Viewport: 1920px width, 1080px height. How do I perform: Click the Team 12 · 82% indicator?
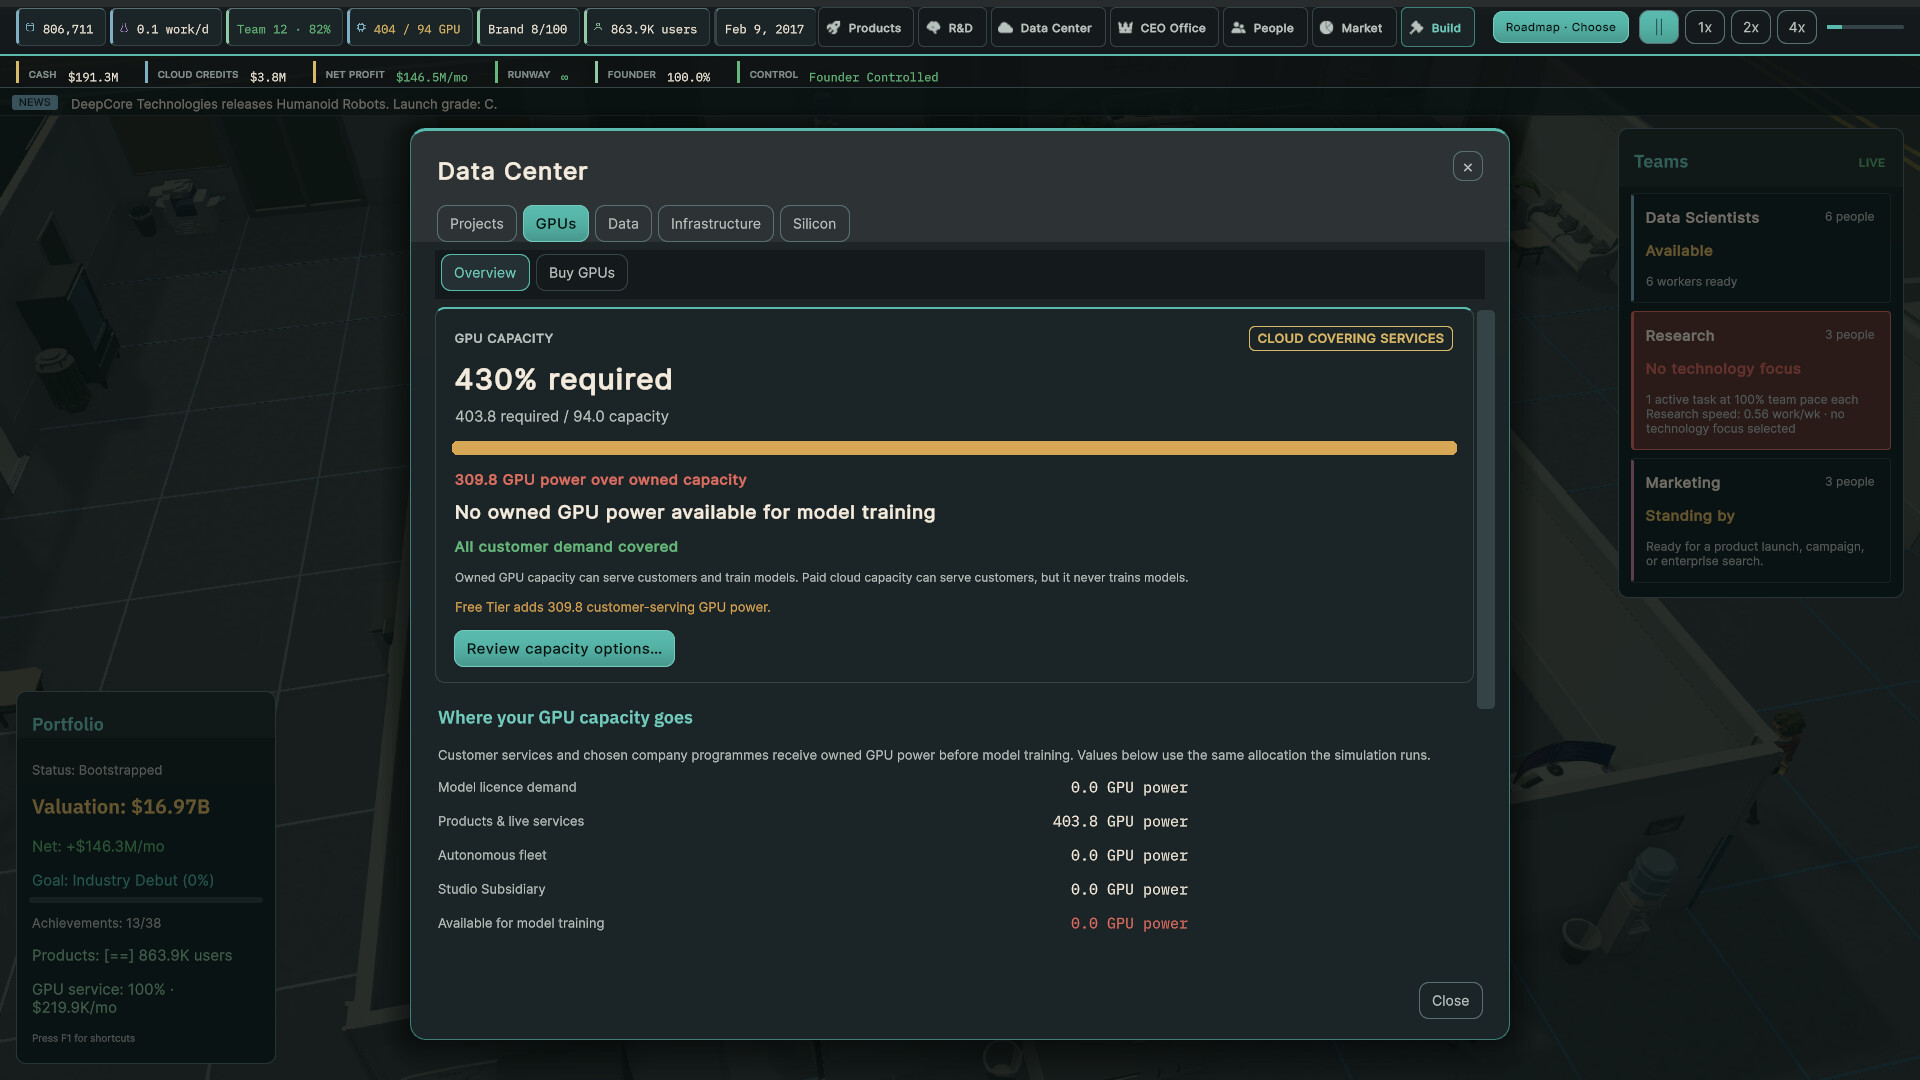284,28
